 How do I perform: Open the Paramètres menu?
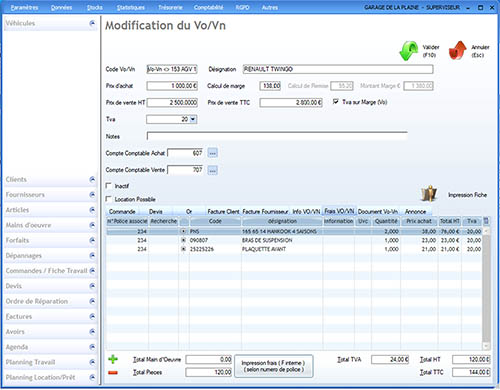pos(24,7)
